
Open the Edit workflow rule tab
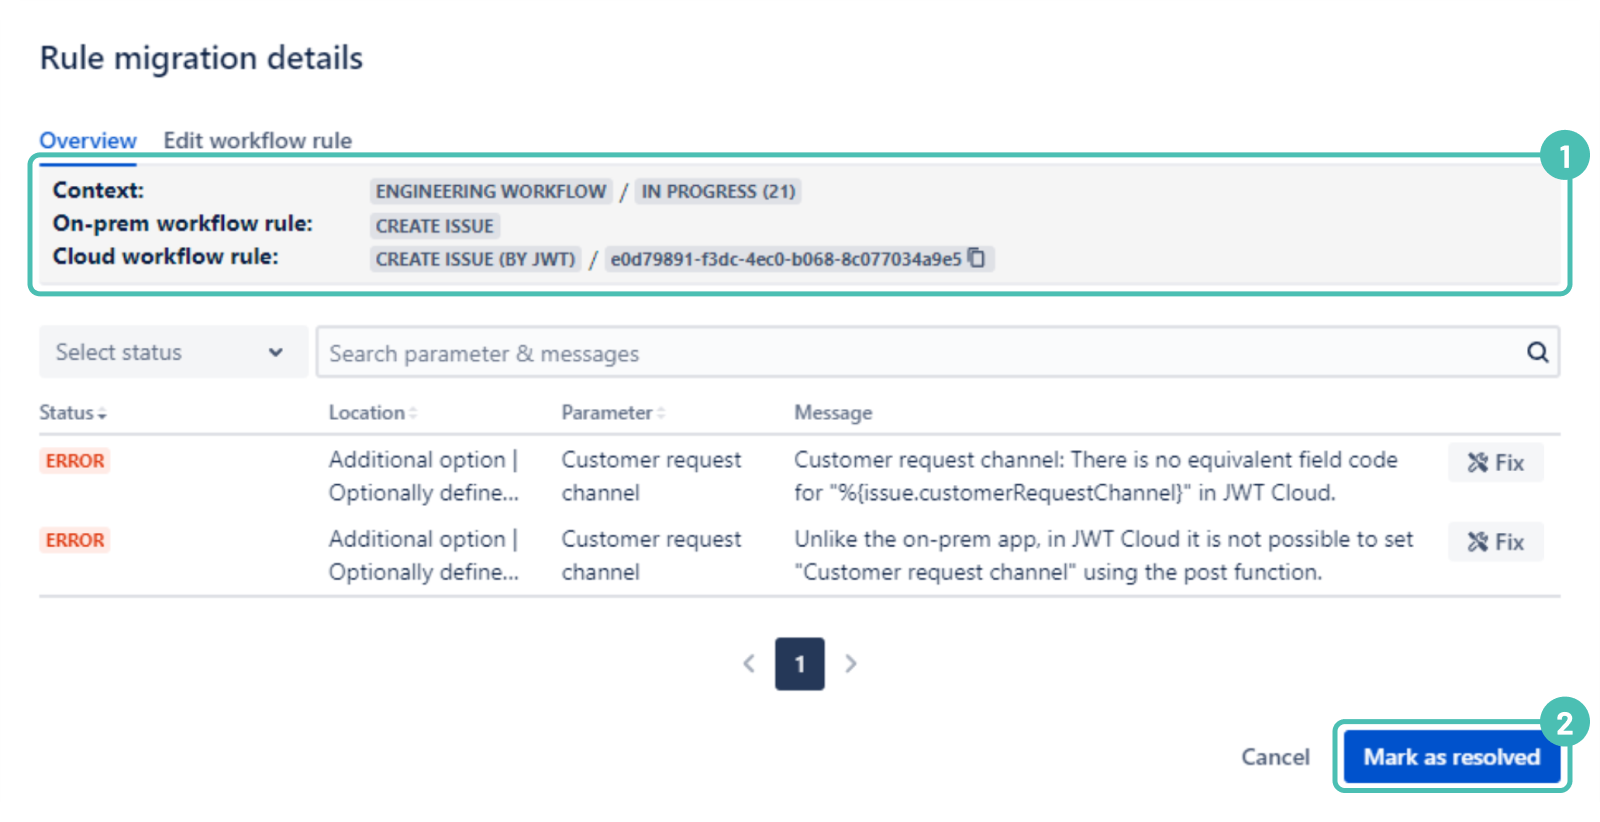pyautogui.click(x=257, y=141)
